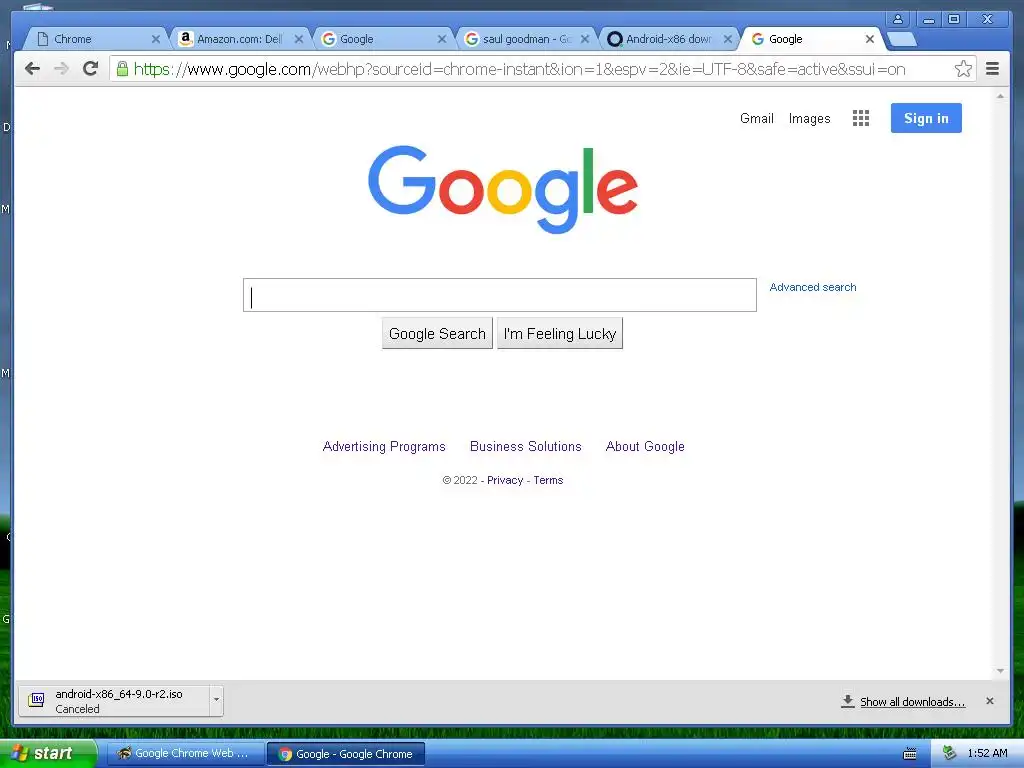
Task: Open the Gmail link
Action: coord(756,118)
